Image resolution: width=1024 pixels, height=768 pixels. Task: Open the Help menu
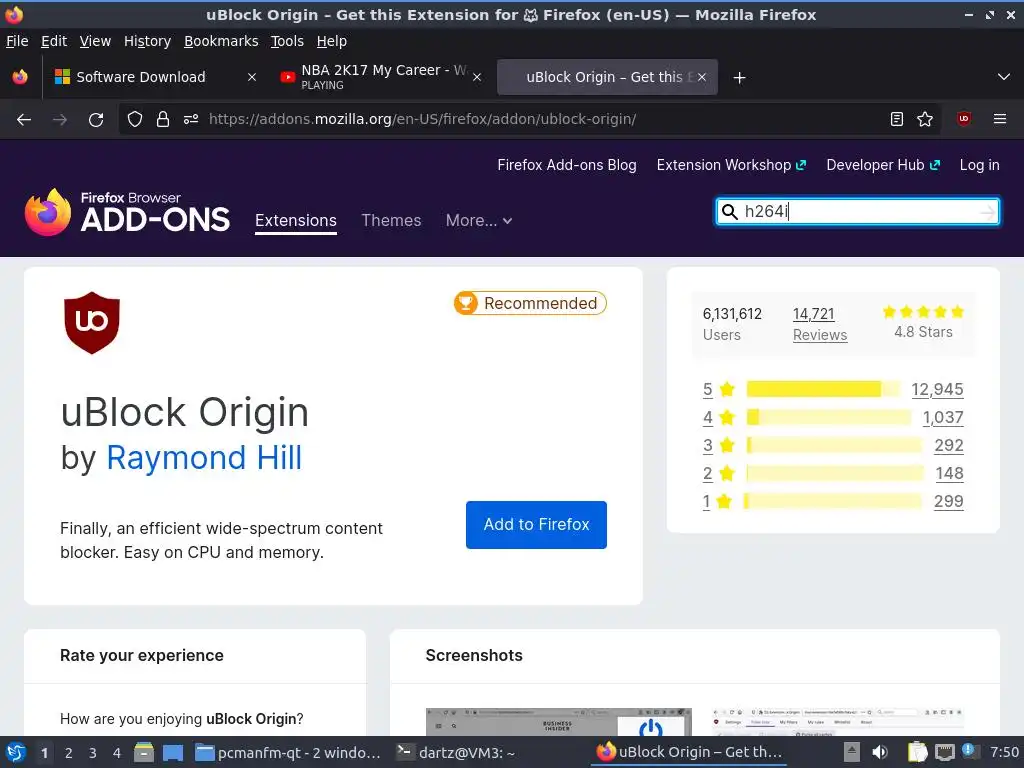(331, 41)
